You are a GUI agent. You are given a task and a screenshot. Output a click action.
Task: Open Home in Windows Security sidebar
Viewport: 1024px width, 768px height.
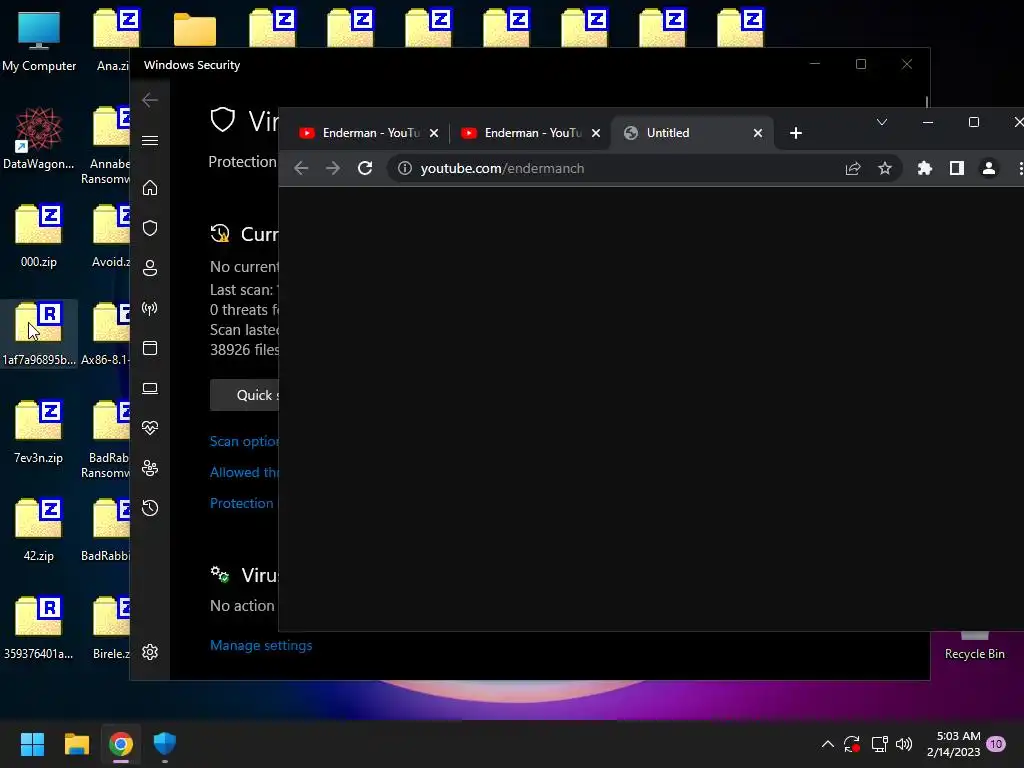[x=150, y=188]
